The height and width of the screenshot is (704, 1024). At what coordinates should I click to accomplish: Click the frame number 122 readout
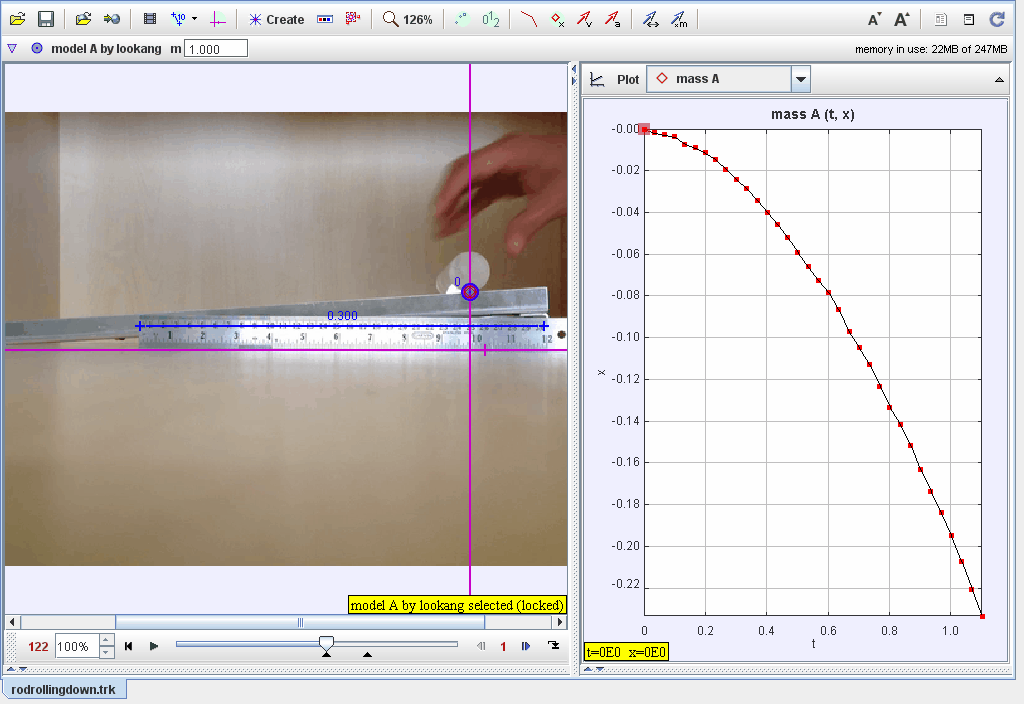tap(38, 647)
